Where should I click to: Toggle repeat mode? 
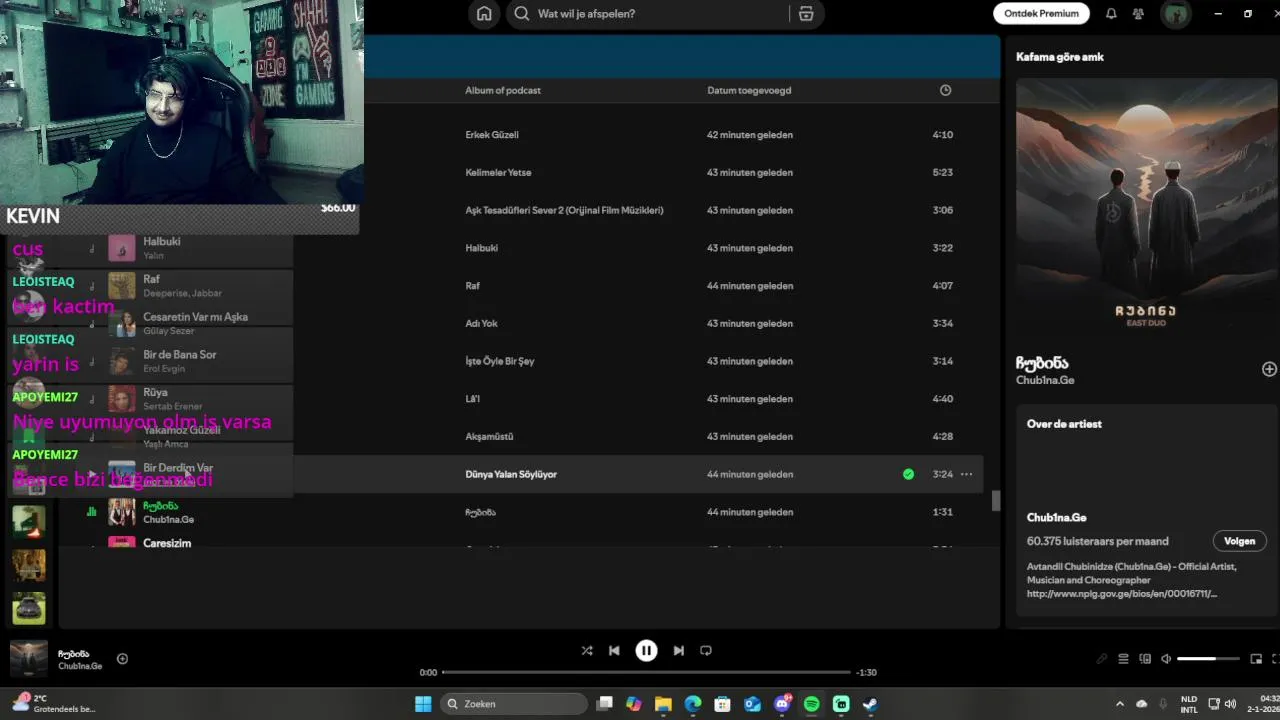(706, 651)
